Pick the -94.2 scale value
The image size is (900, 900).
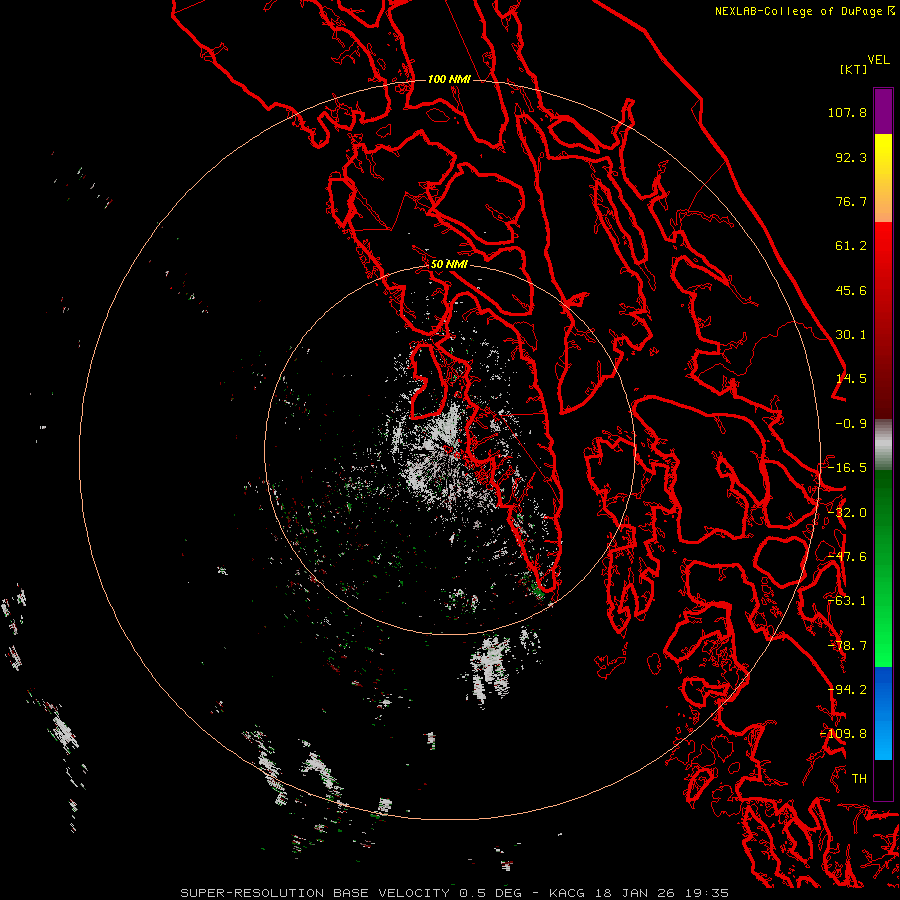[847, 690]
